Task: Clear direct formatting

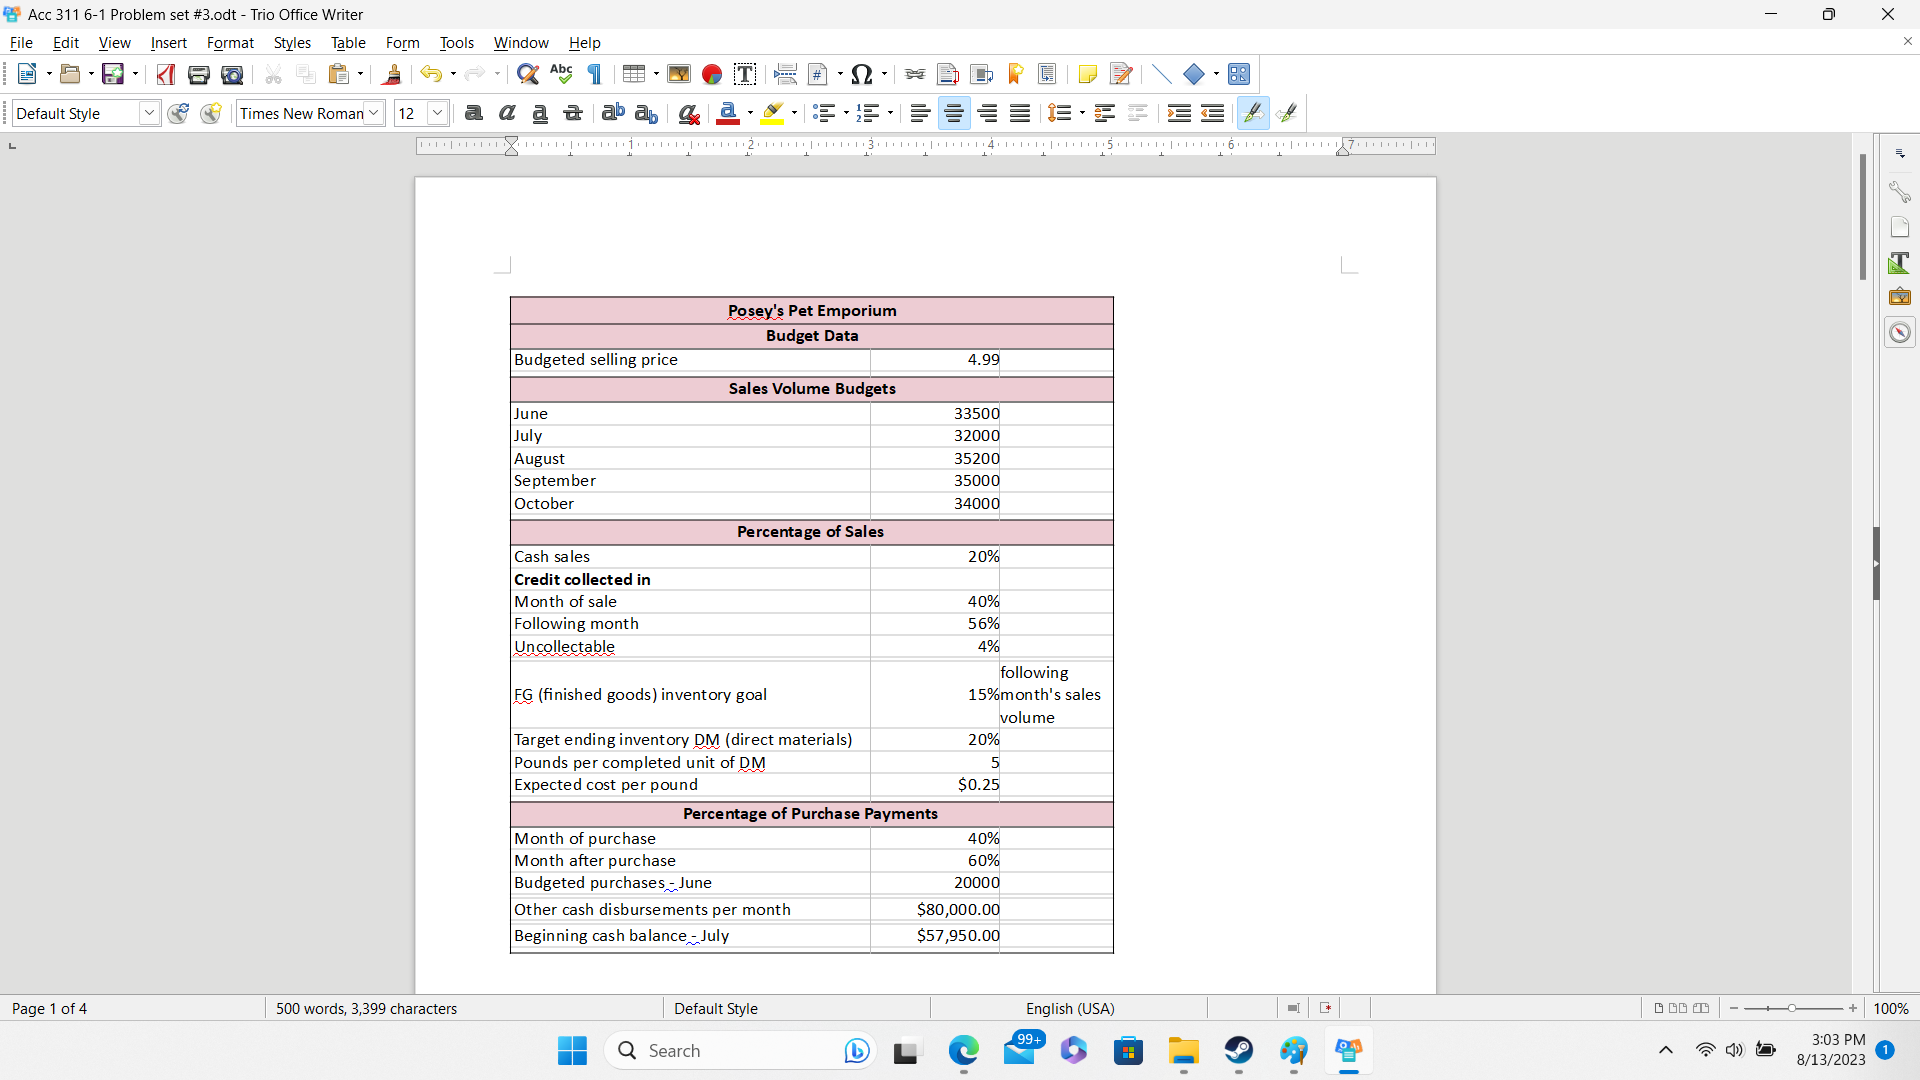Action: [x=689, y=113]
